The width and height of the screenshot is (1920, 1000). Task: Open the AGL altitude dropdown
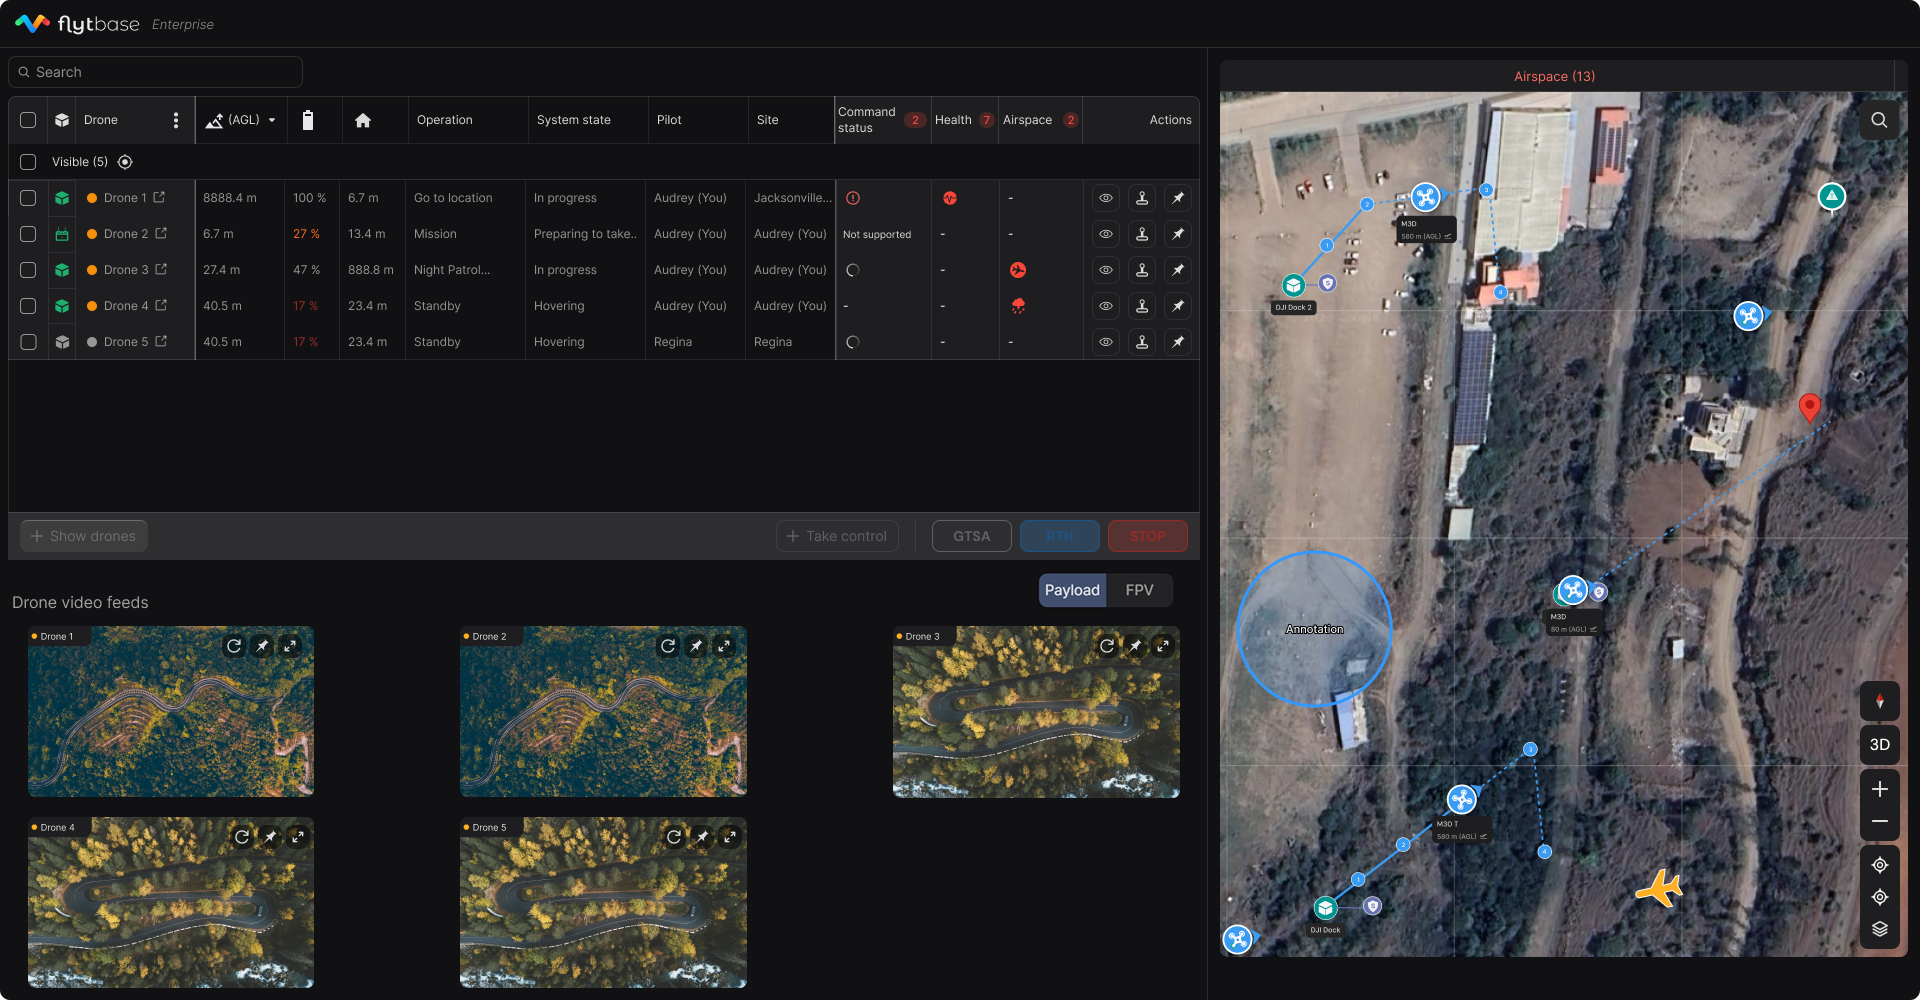[241, 119]
